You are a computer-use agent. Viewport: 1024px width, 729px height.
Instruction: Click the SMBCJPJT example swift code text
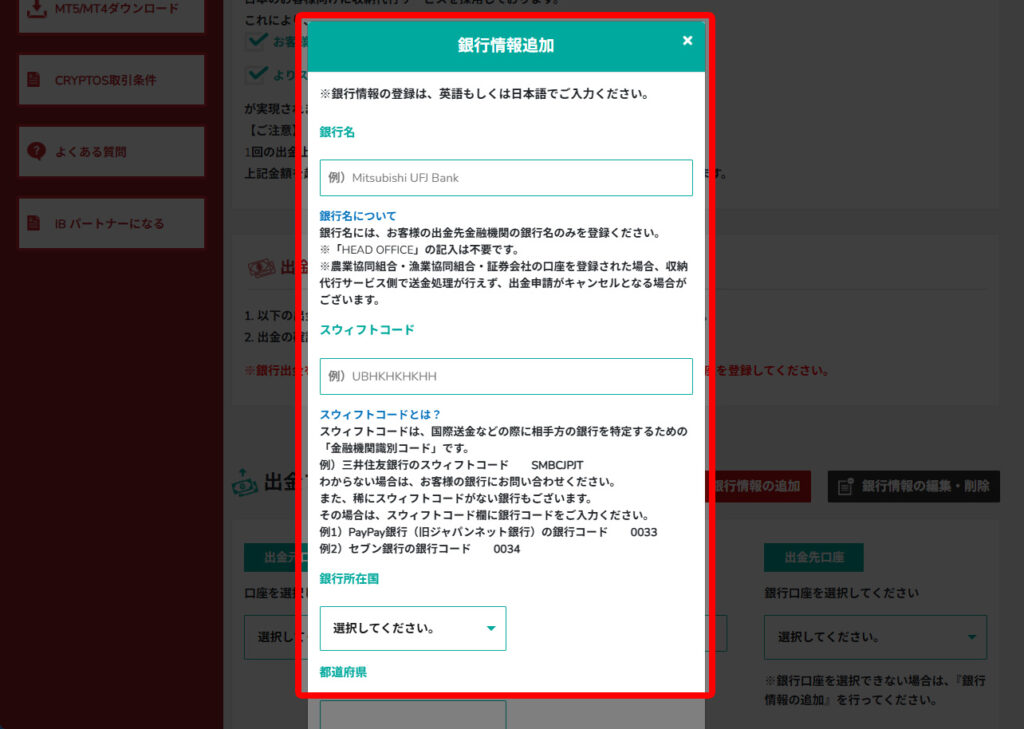[557, 465]
